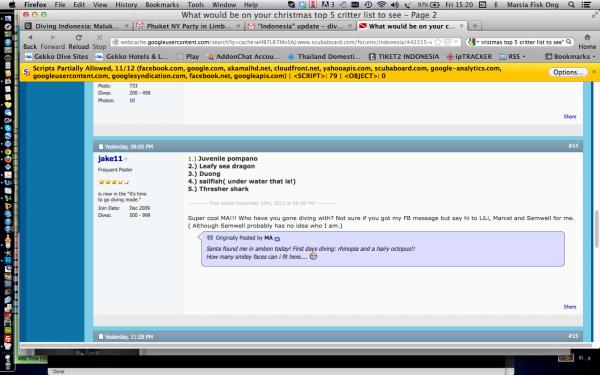The image size is (600, 375).
Task: Click the Photos count '10' link
Action: coord(132,101)
